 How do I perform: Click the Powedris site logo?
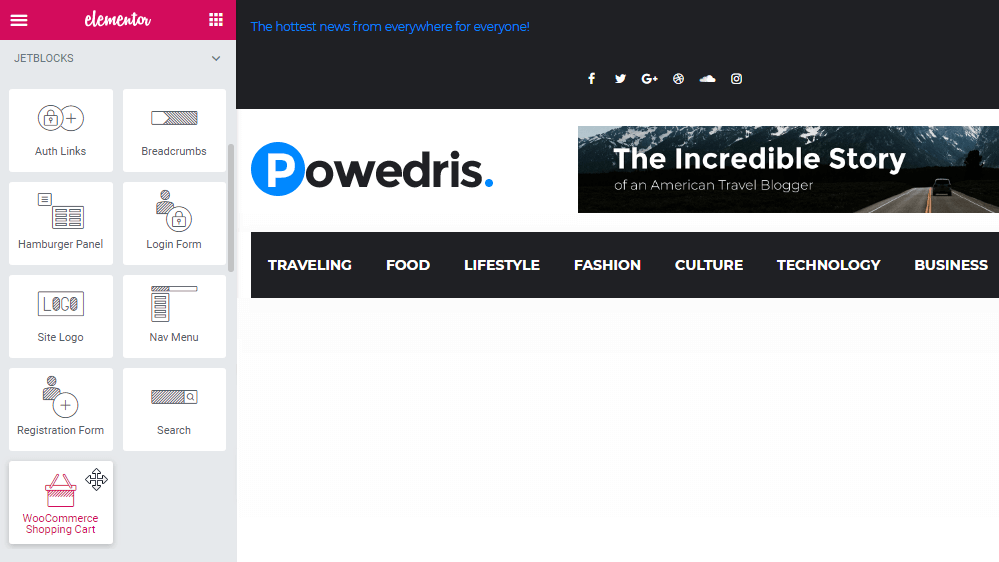[372, 169]
